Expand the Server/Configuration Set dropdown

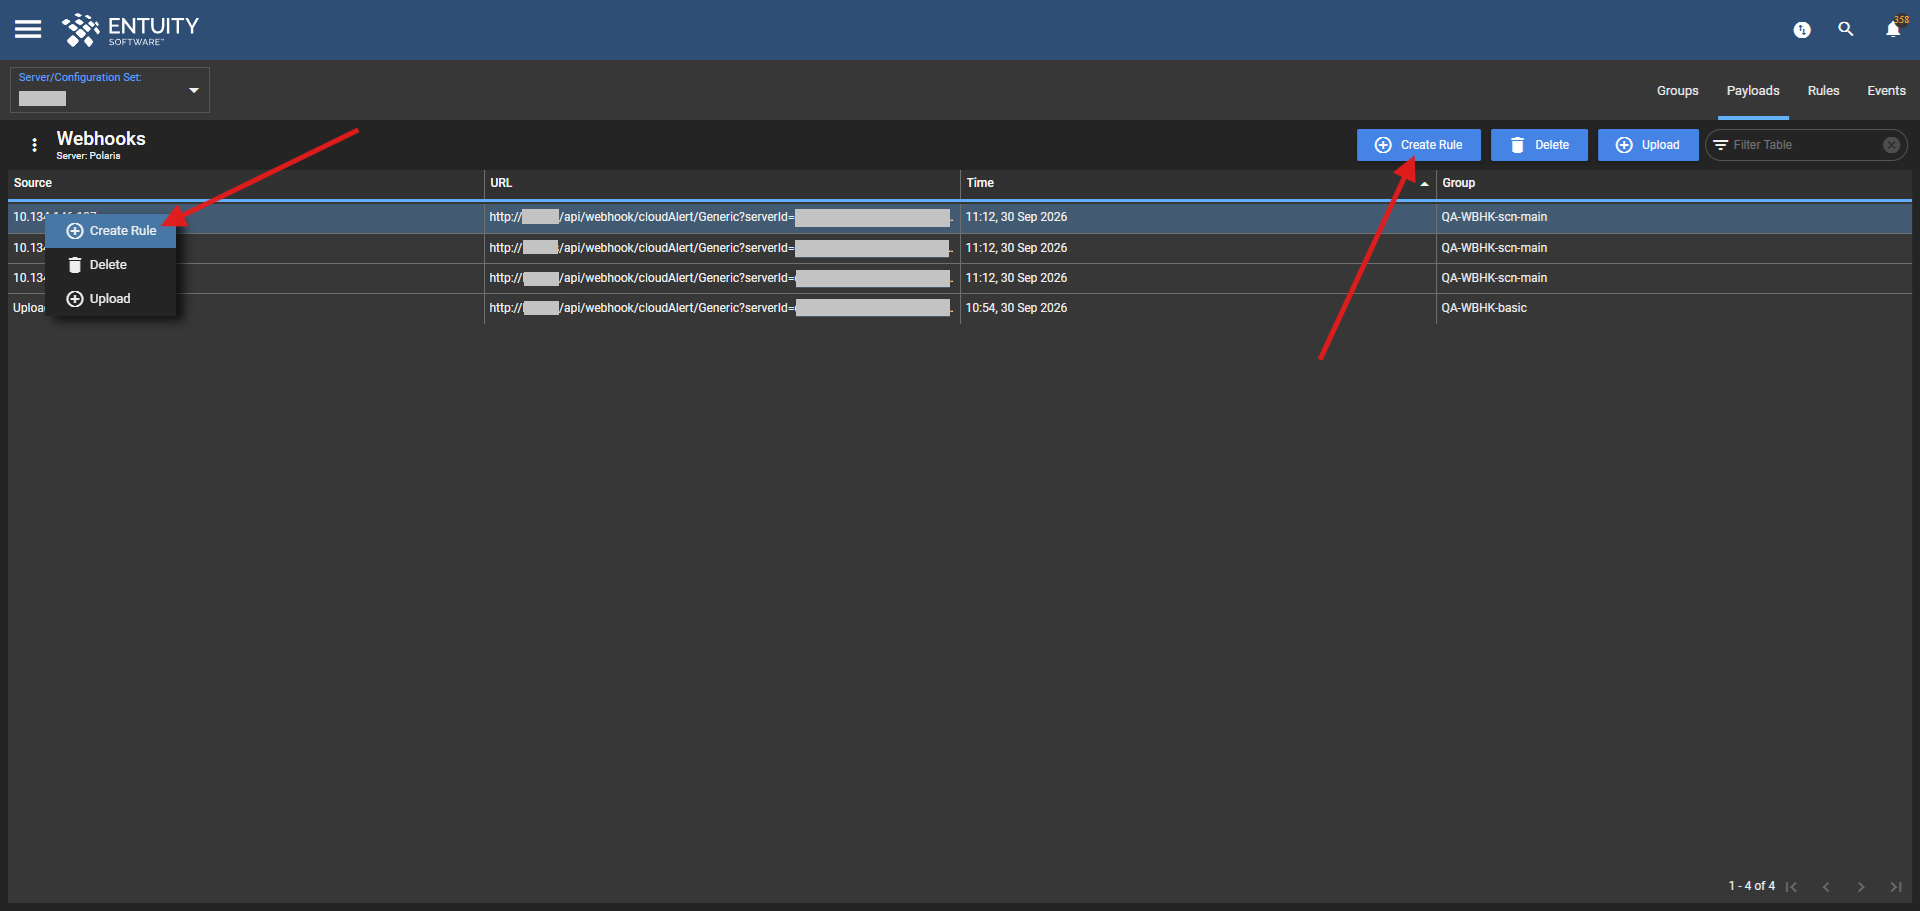(194, 90)
